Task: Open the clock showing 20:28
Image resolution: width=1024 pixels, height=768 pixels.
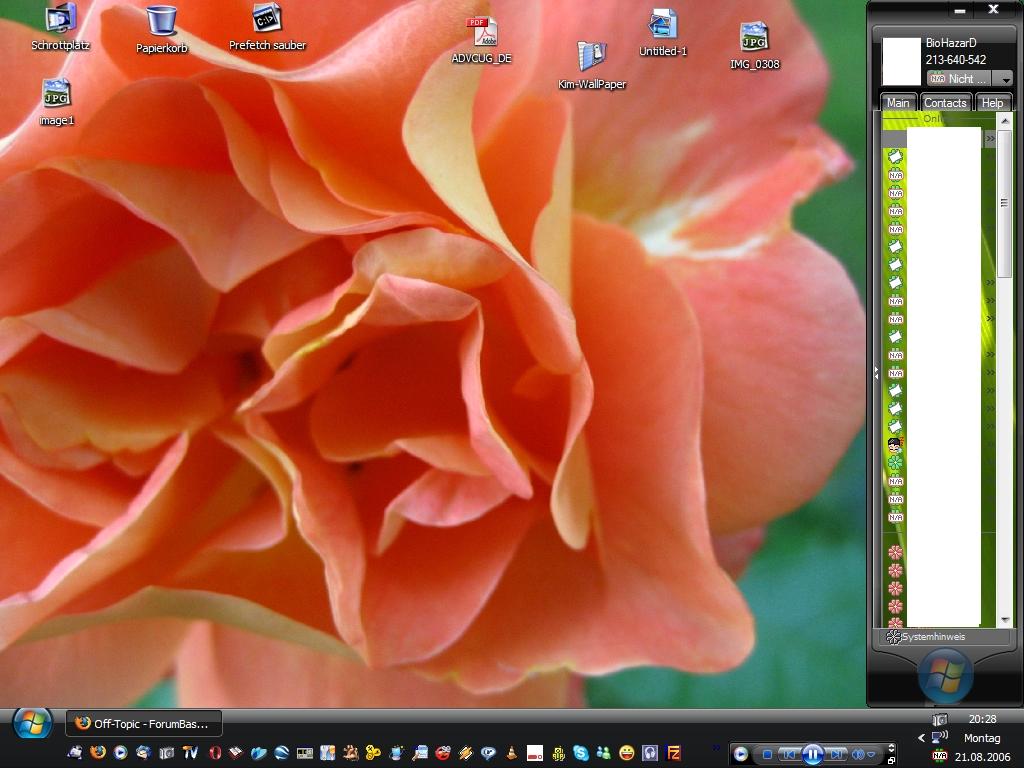Action: (x=982, y=719)
